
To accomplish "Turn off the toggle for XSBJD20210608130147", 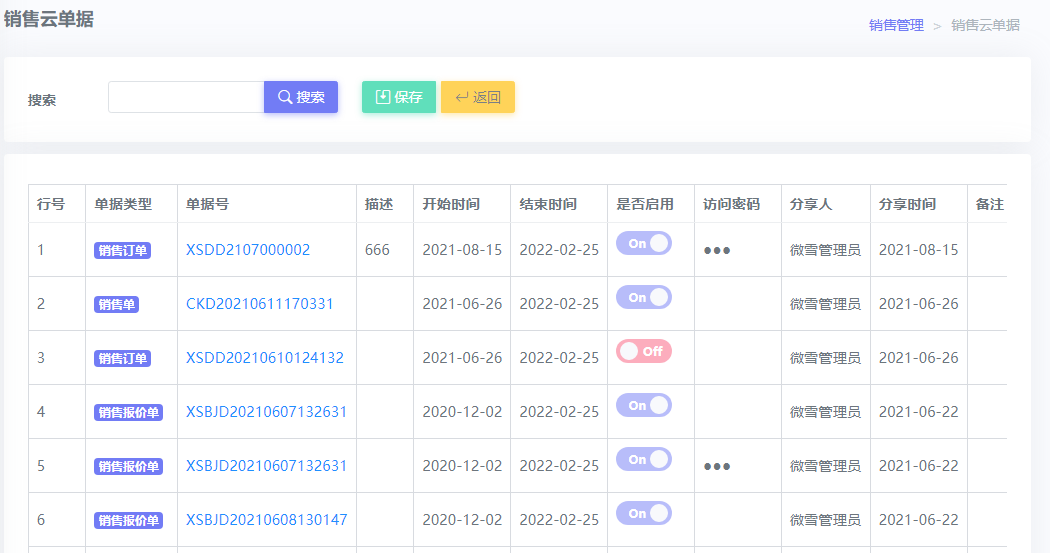I will coord(644,514).
